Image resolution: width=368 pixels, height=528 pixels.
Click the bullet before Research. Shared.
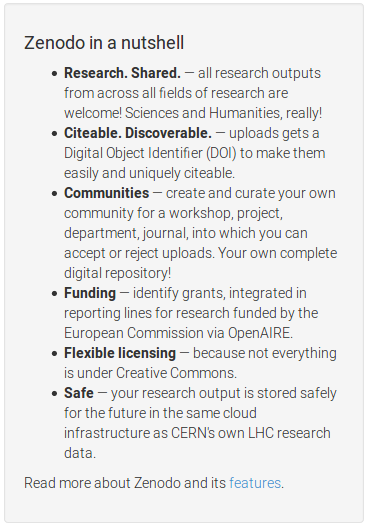(55, 74)
